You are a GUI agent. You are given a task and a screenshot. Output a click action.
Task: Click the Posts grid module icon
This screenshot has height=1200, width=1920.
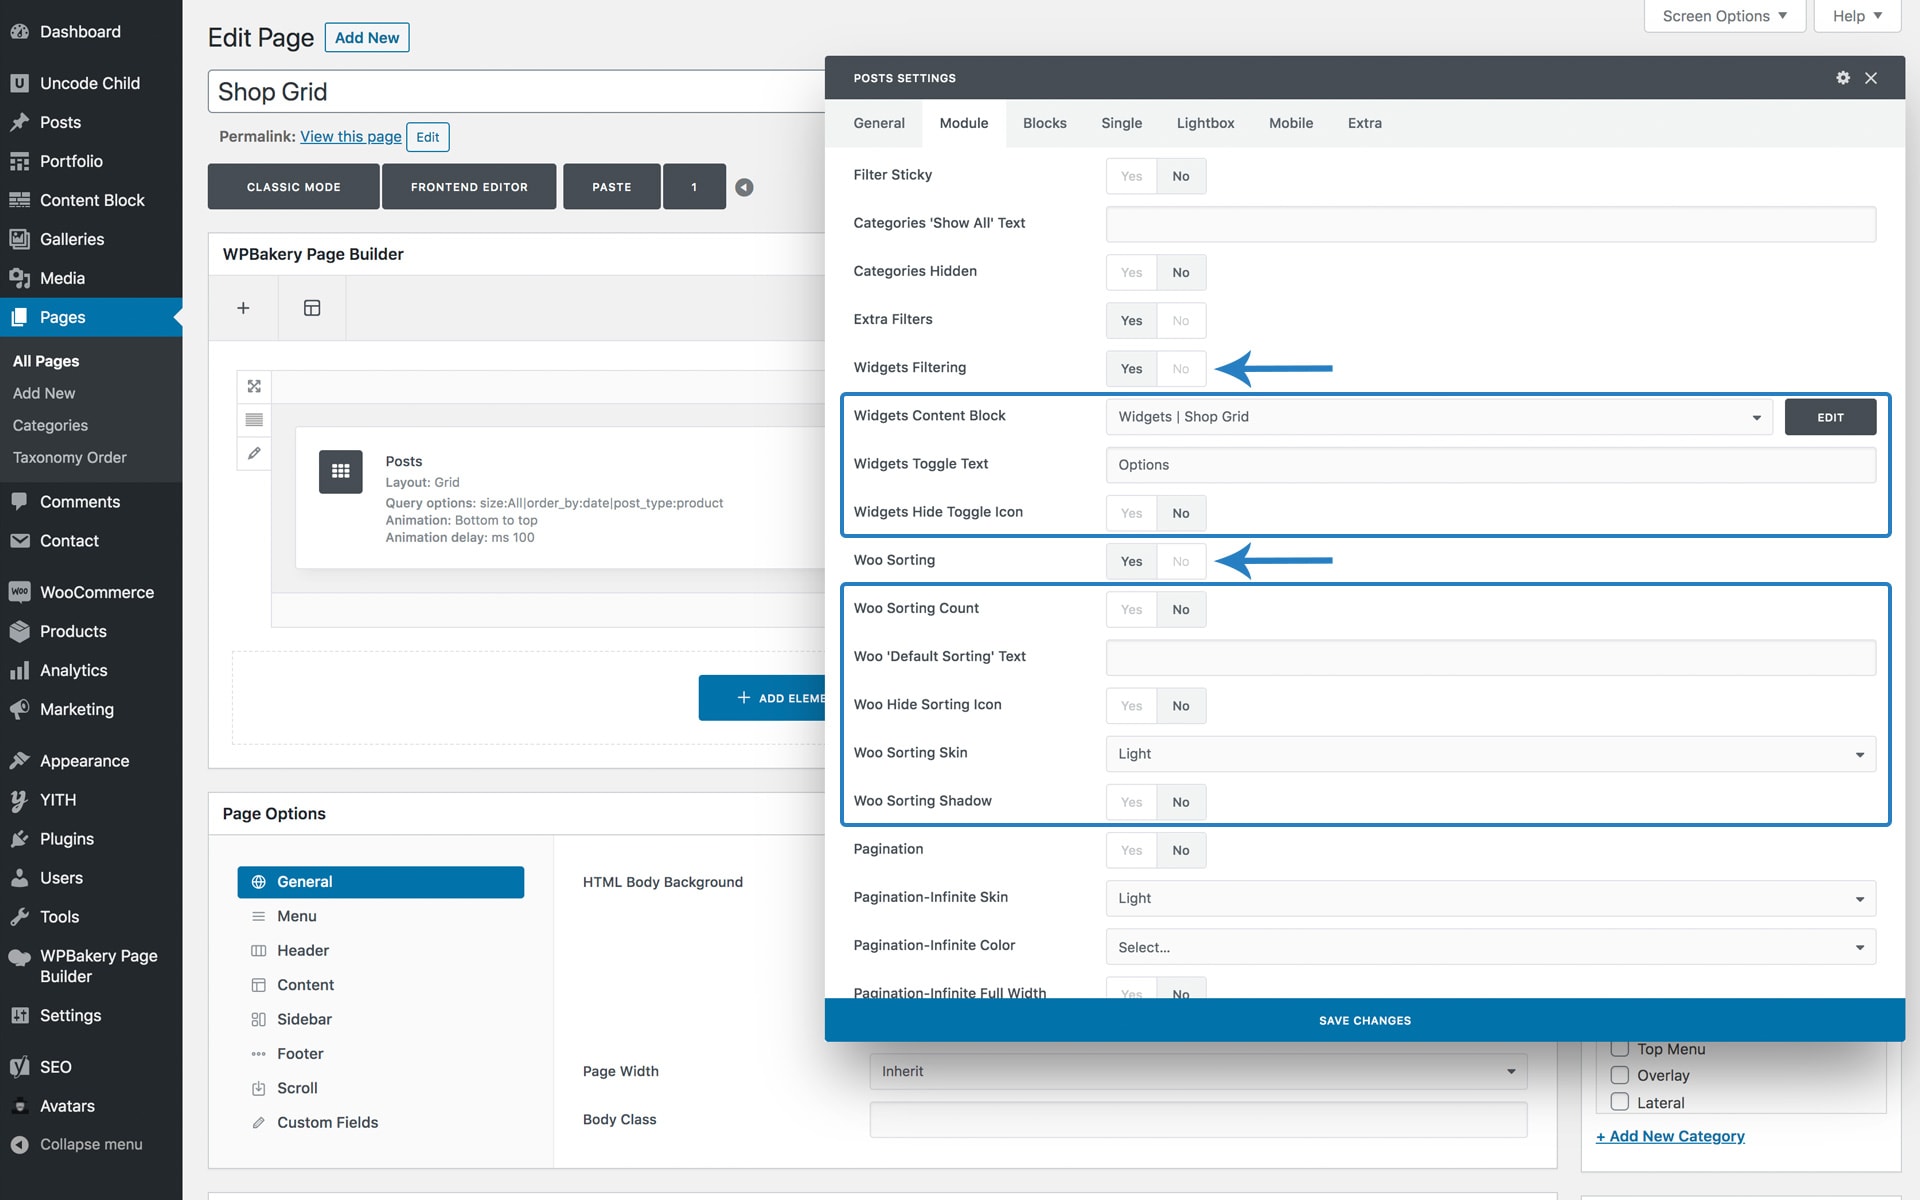pos(340,471)
